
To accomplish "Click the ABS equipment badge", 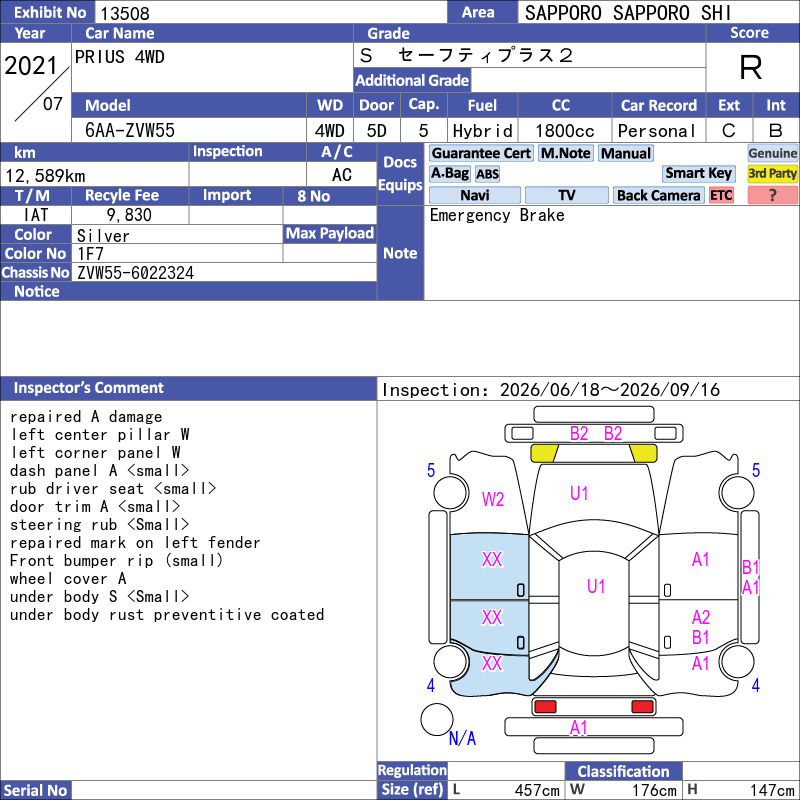I will 487,174.
